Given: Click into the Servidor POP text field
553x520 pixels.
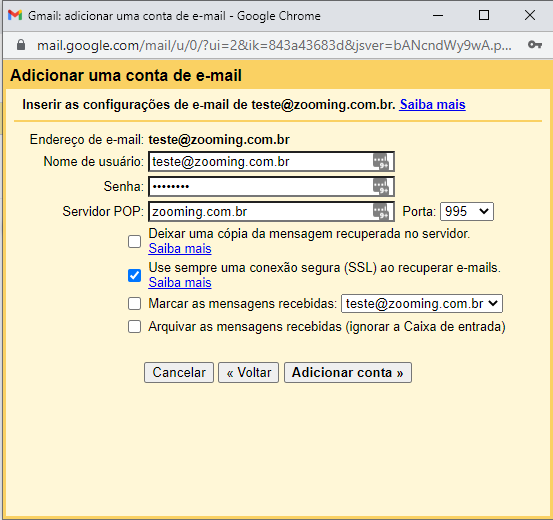Looking at the screenshot, I should click(261, 211).
